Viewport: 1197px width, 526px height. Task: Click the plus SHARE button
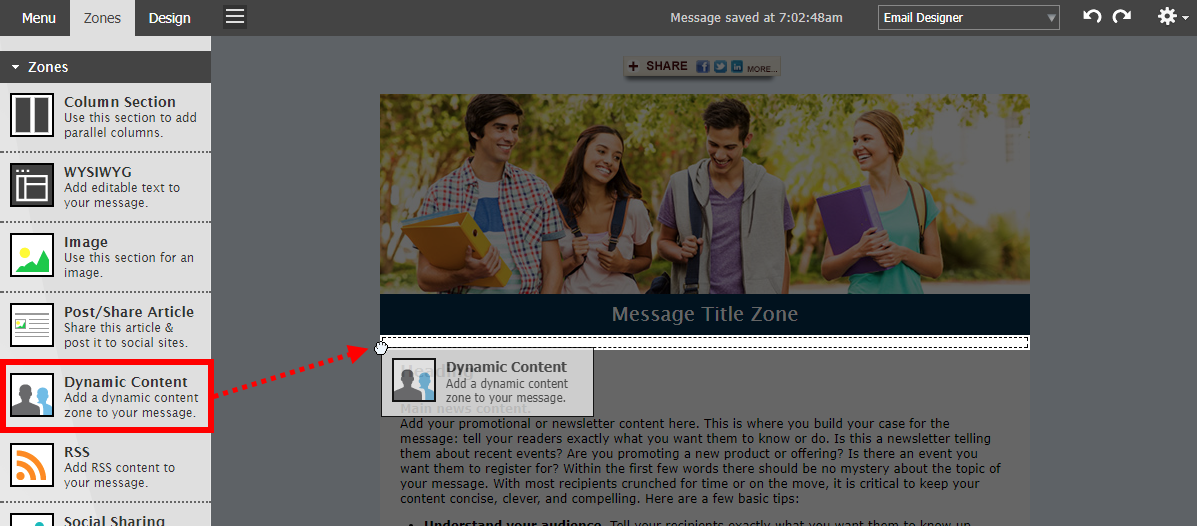[x=657, y=66]
